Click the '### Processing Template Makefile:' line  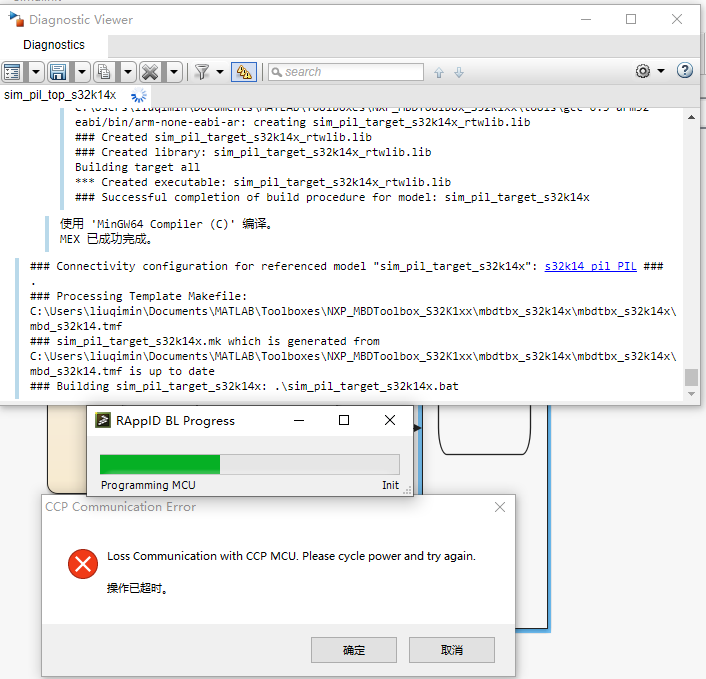coord(139,296)
